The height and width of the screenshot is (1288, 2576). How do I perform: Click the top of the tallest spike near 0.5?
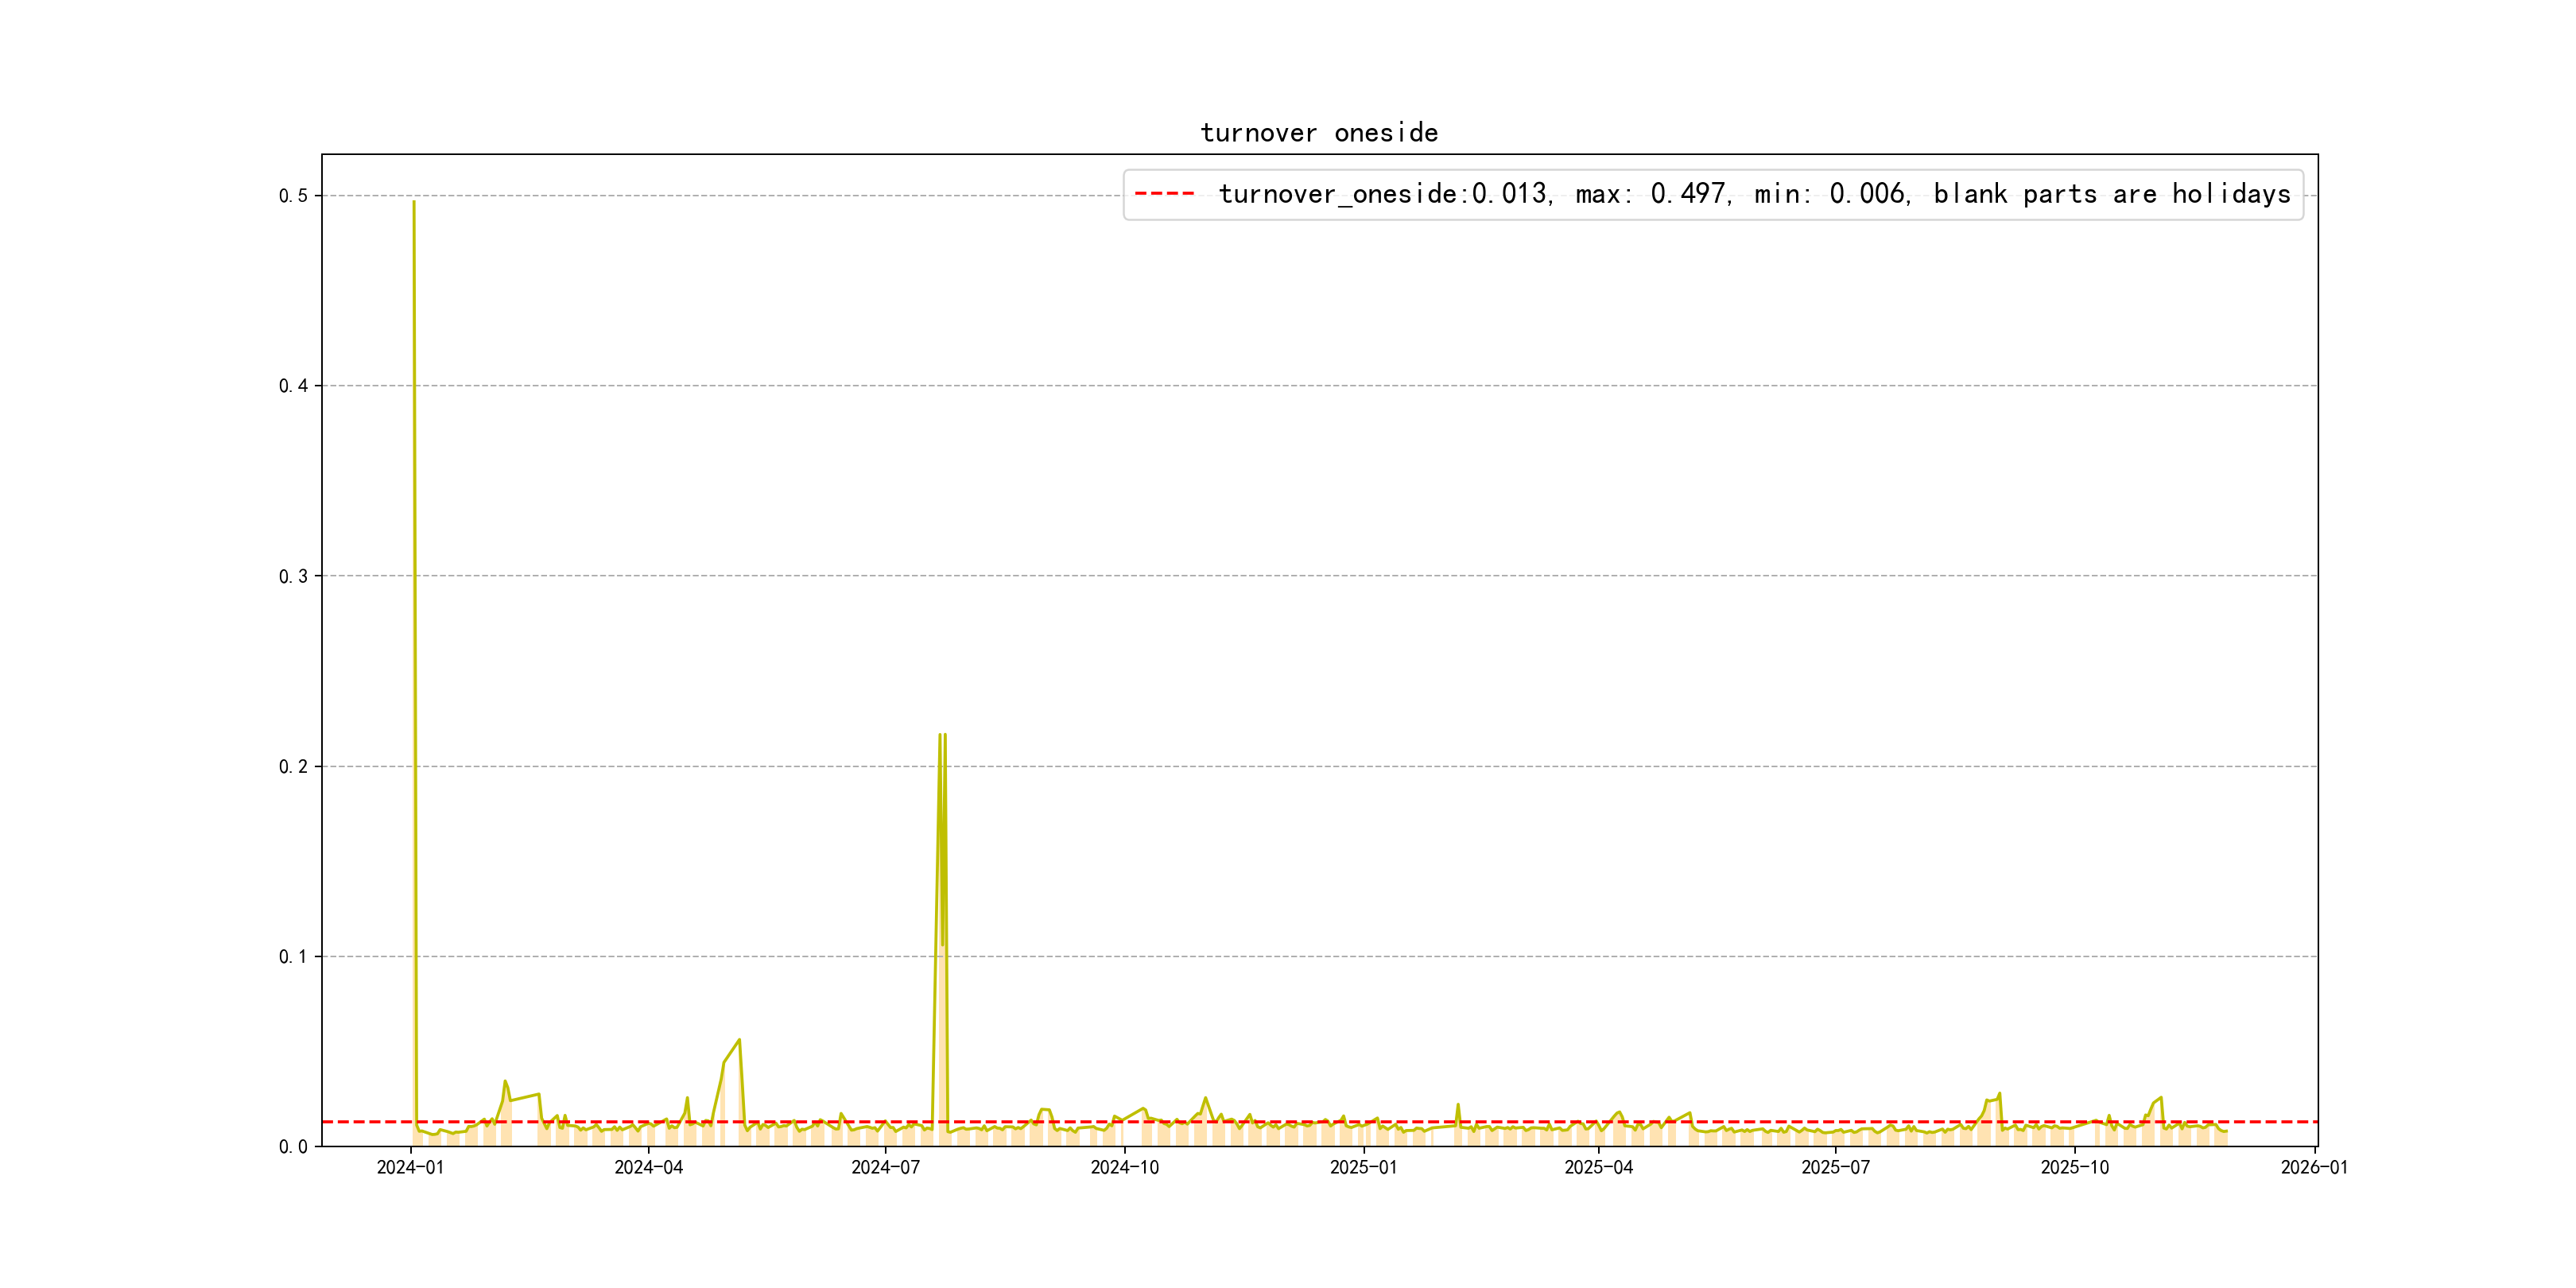(x=414, y=203)
